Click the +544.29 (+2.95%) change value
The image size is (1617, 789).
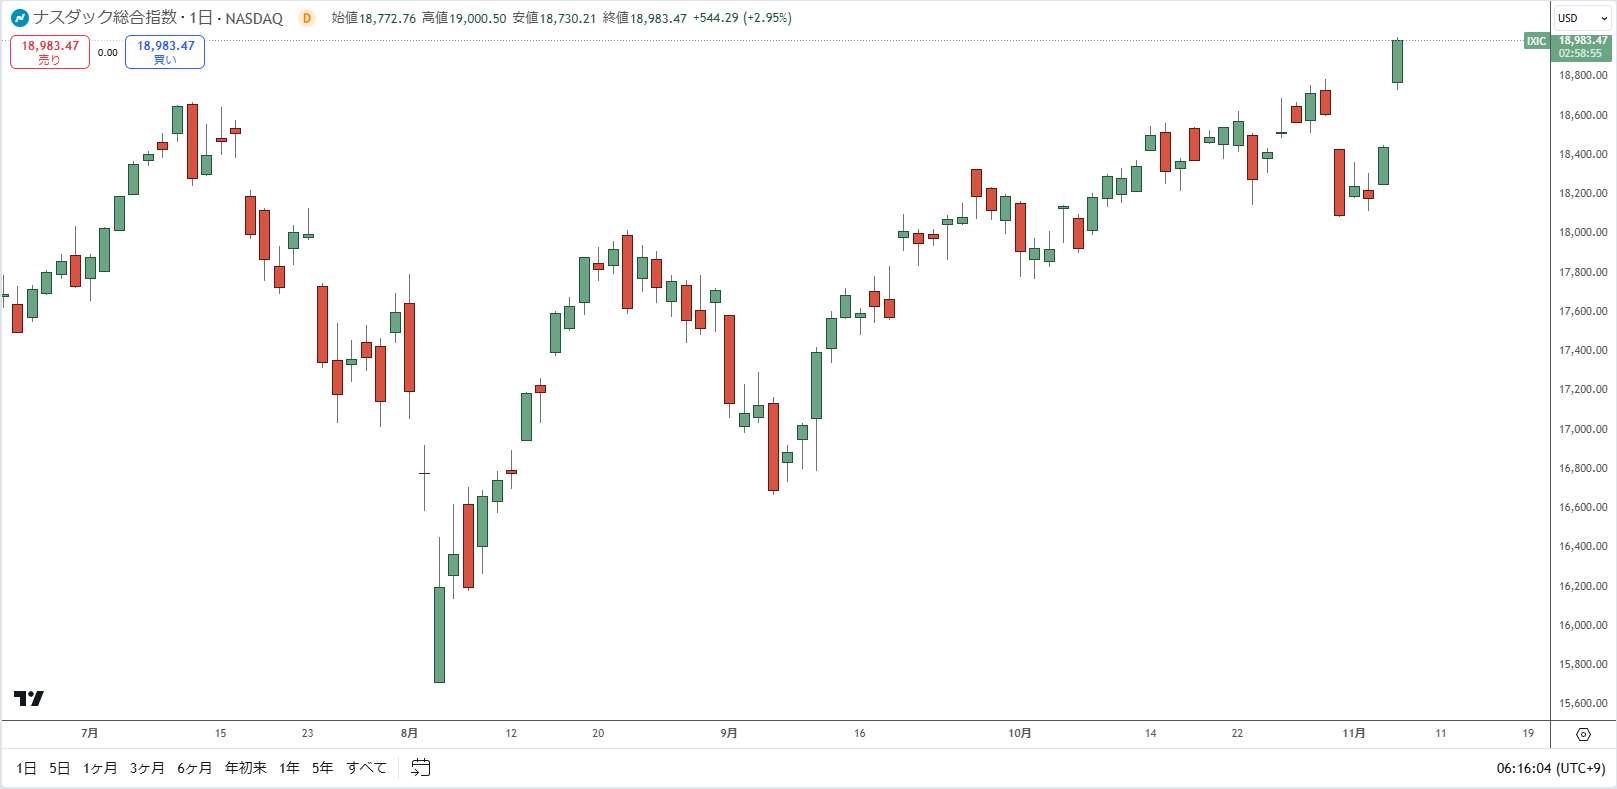[742, 18]
